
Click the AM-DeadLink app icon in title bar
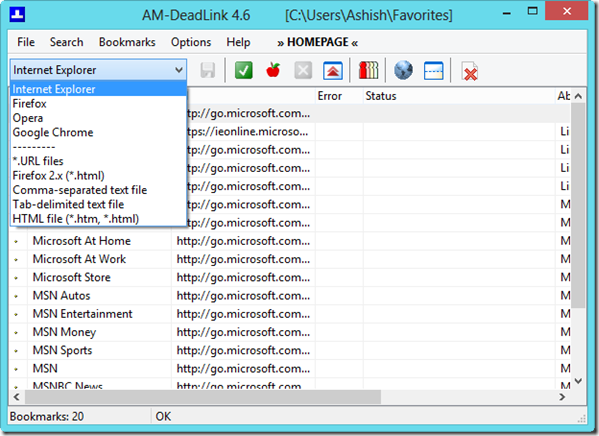pyautogui.click(x=17, y=15)
